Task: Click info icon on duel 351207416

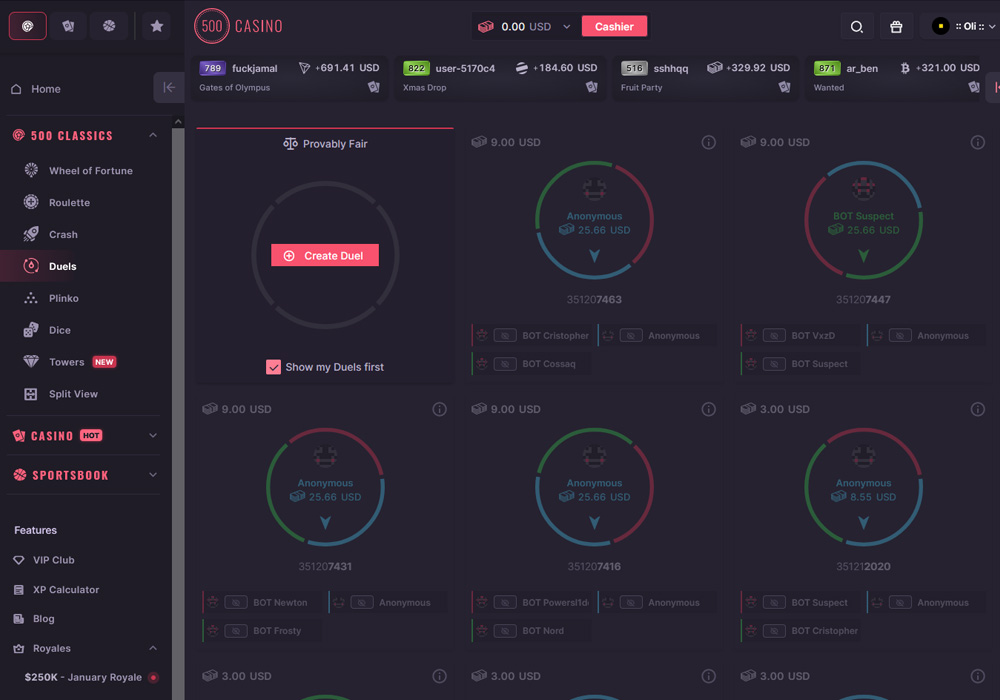Action: (709, 409)
